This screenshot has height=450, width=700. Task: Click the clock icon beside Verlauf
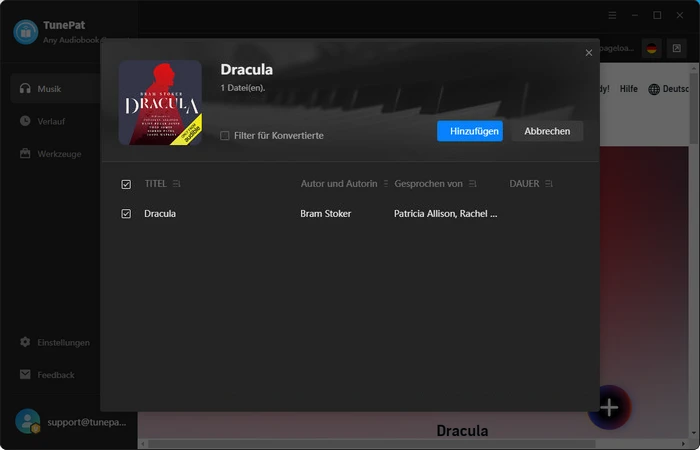[x=25, y=121]
